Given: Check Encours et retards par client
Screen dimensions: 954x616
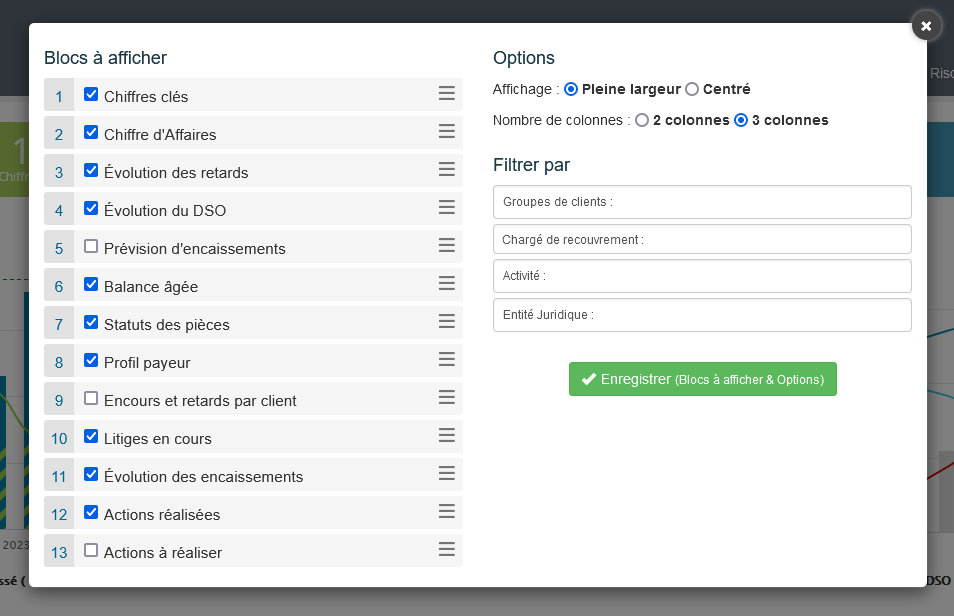Looking at the screenshot, I should (91, 398).
